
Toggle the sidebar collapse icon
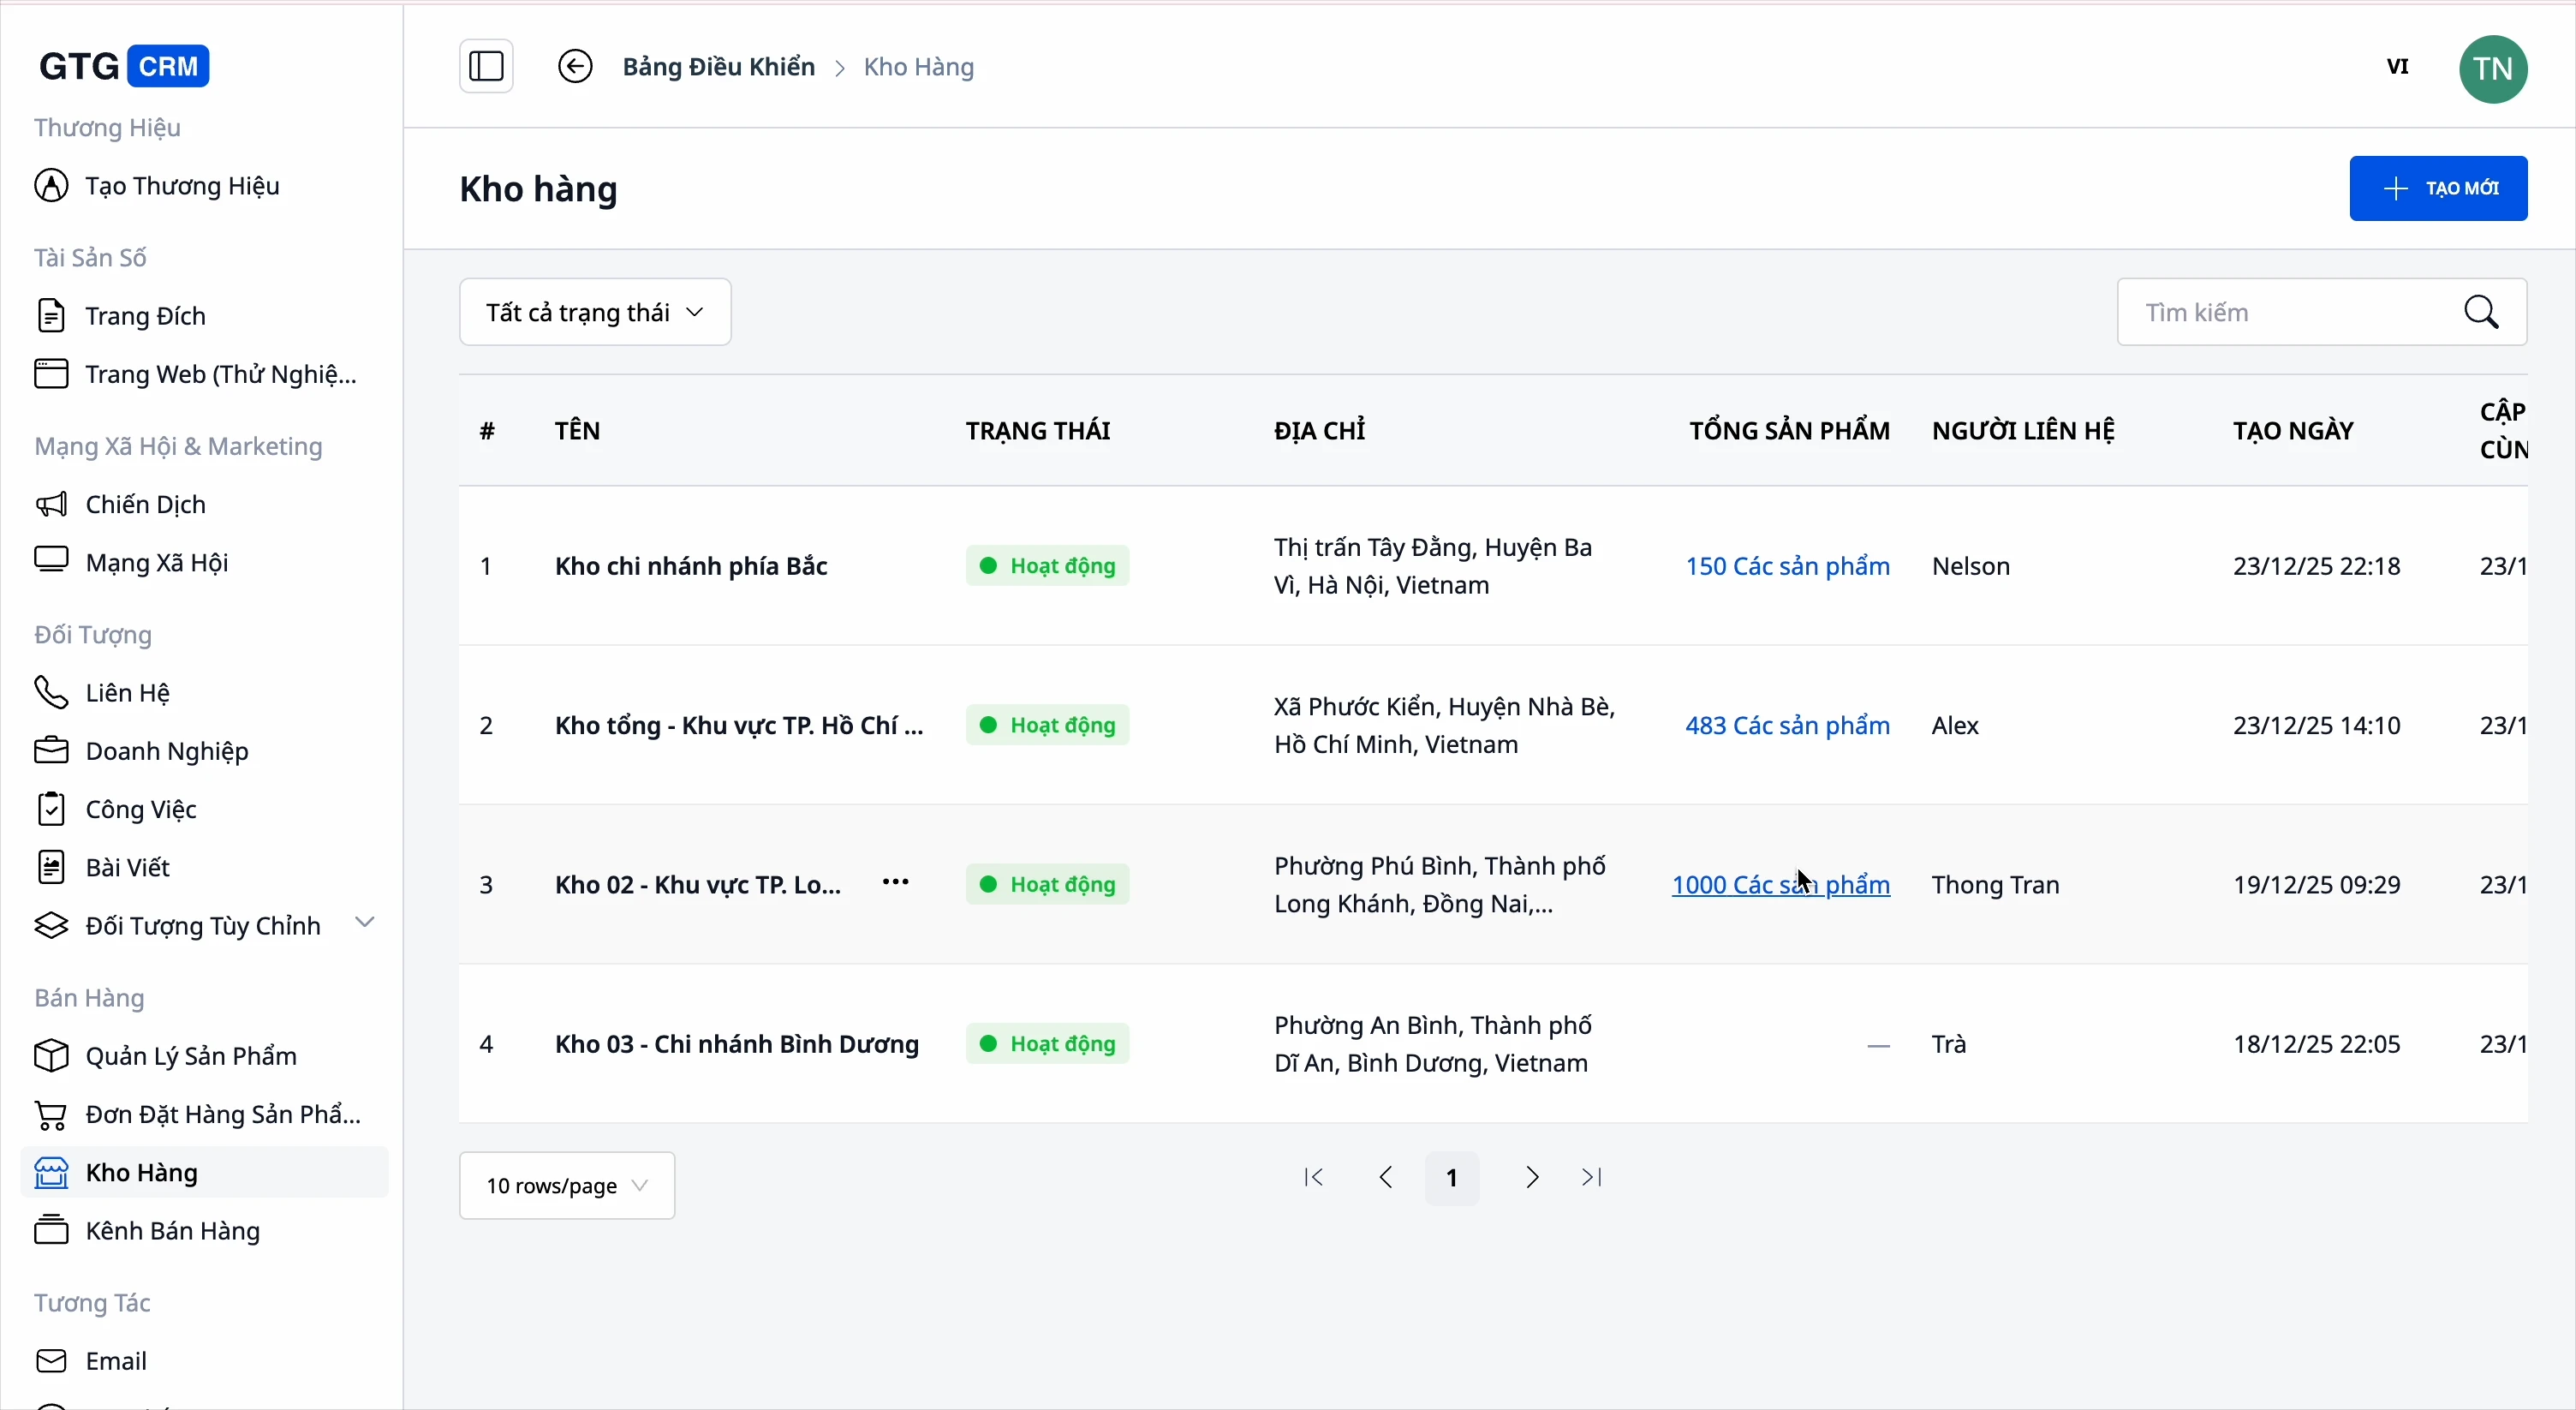click(486, 67)
